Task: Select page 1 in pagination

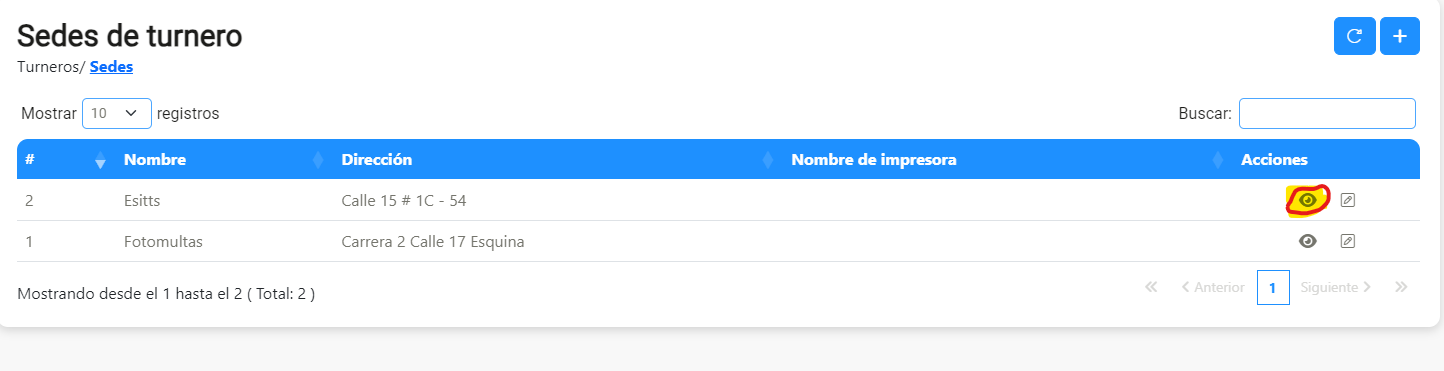Action: point(1273,287)
